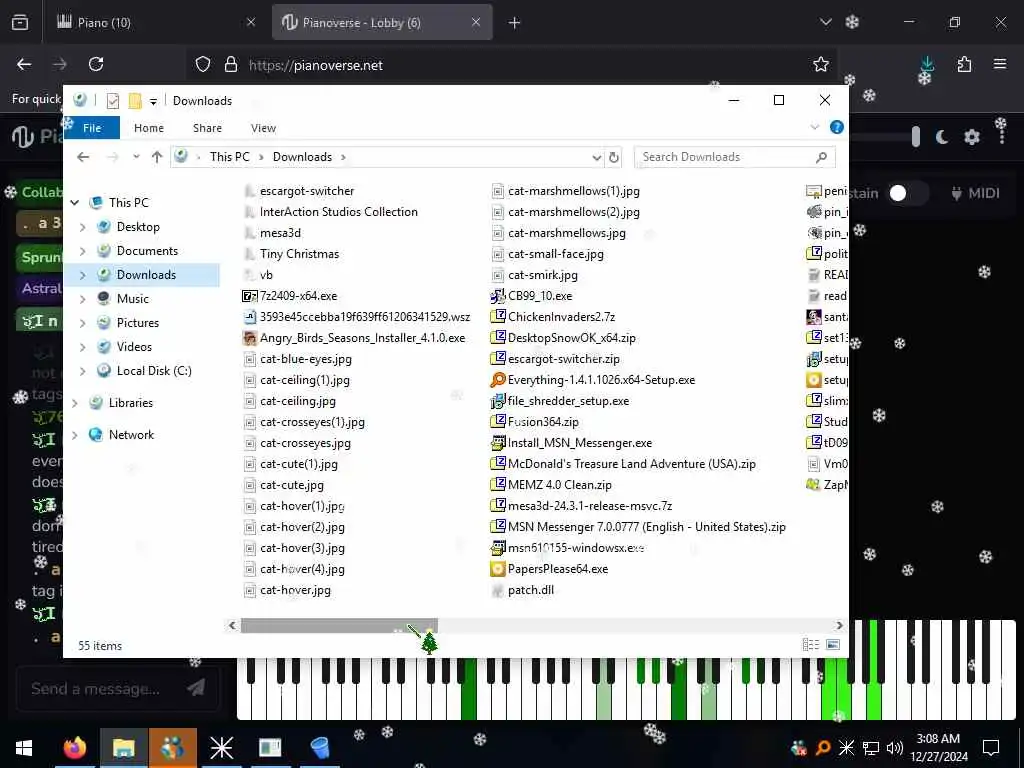Go up one folder level in Explorer
This screenshot has width=1024, height=768.
(157, 157)
